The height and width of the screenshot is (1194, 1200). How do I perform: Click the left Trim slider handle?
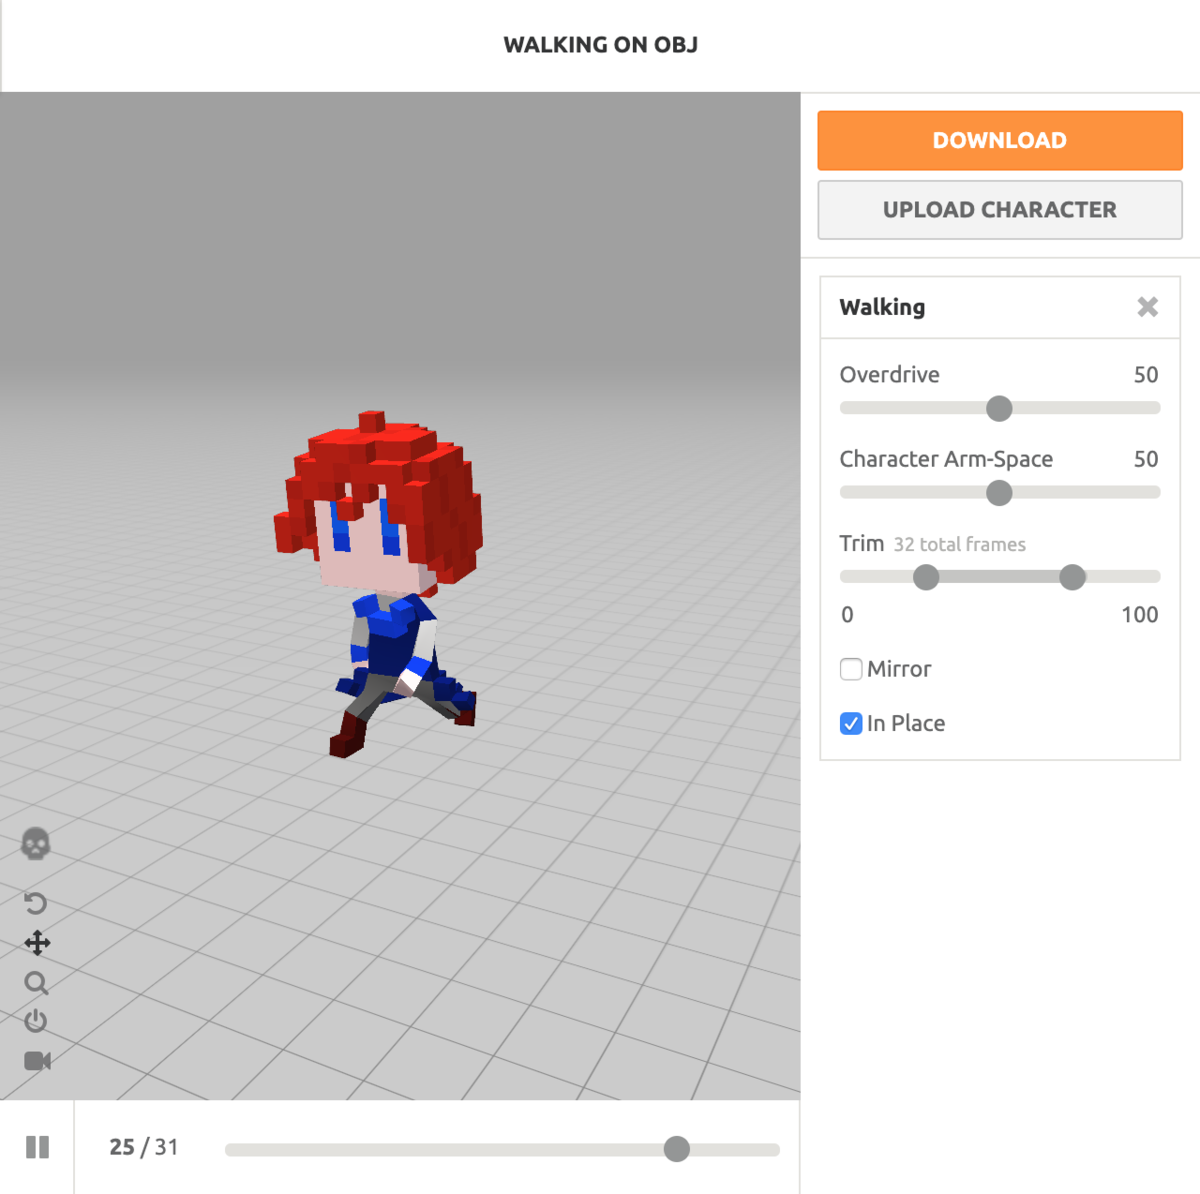coord(925,577)
